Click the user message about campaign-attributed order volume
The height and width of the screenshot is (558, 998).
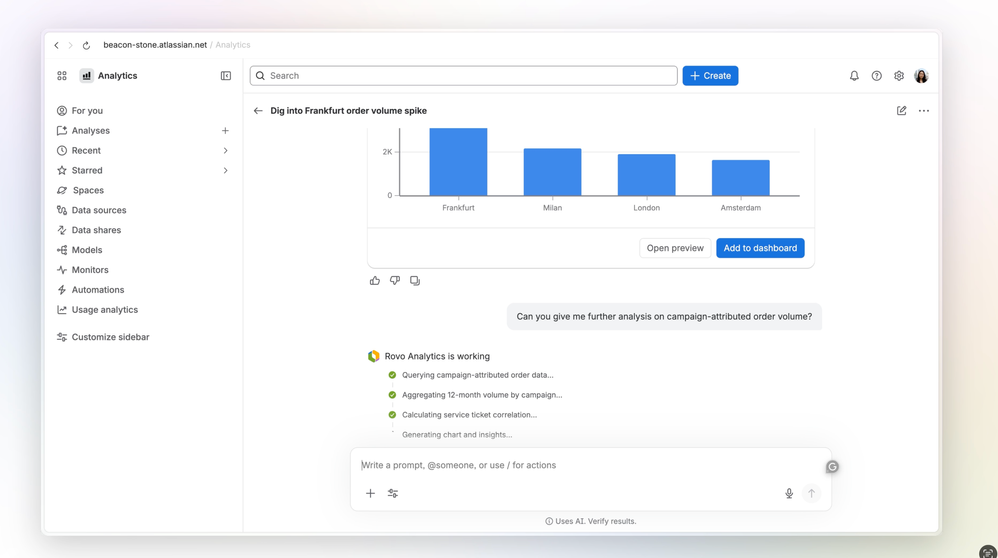(x=664, y=316)
